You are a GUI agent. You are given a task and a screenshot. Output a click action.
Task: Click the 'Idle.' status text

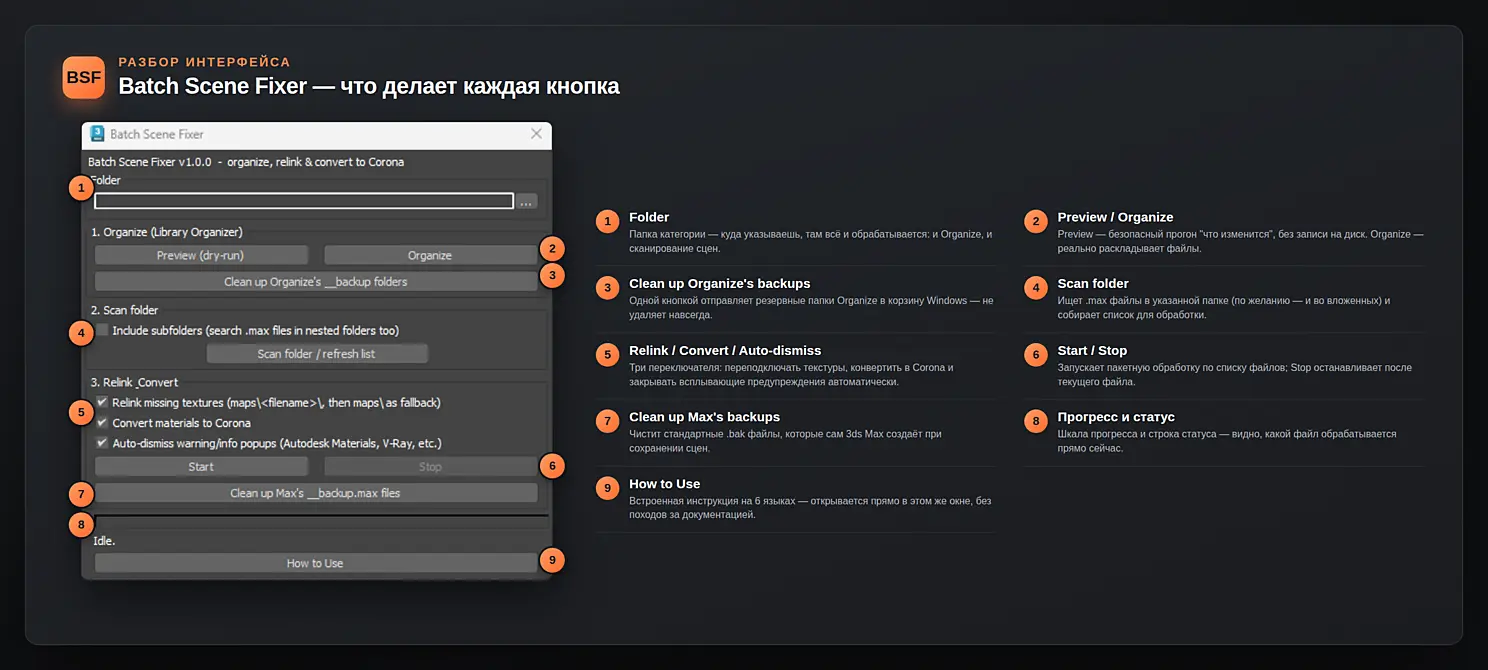click(104, 541)
